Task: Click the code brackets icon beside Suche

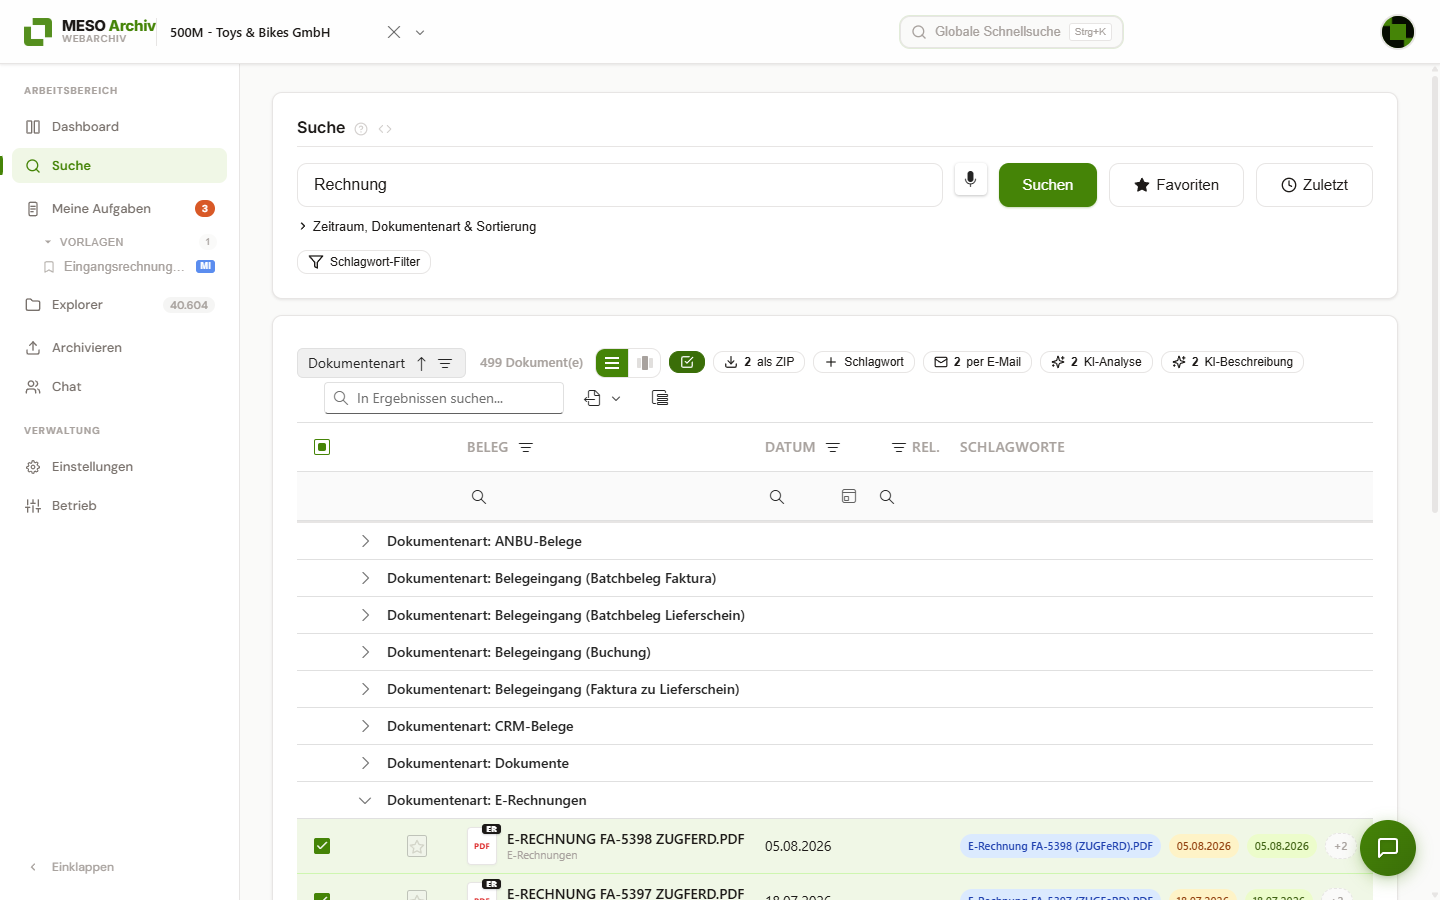Action: click(385, 129)
